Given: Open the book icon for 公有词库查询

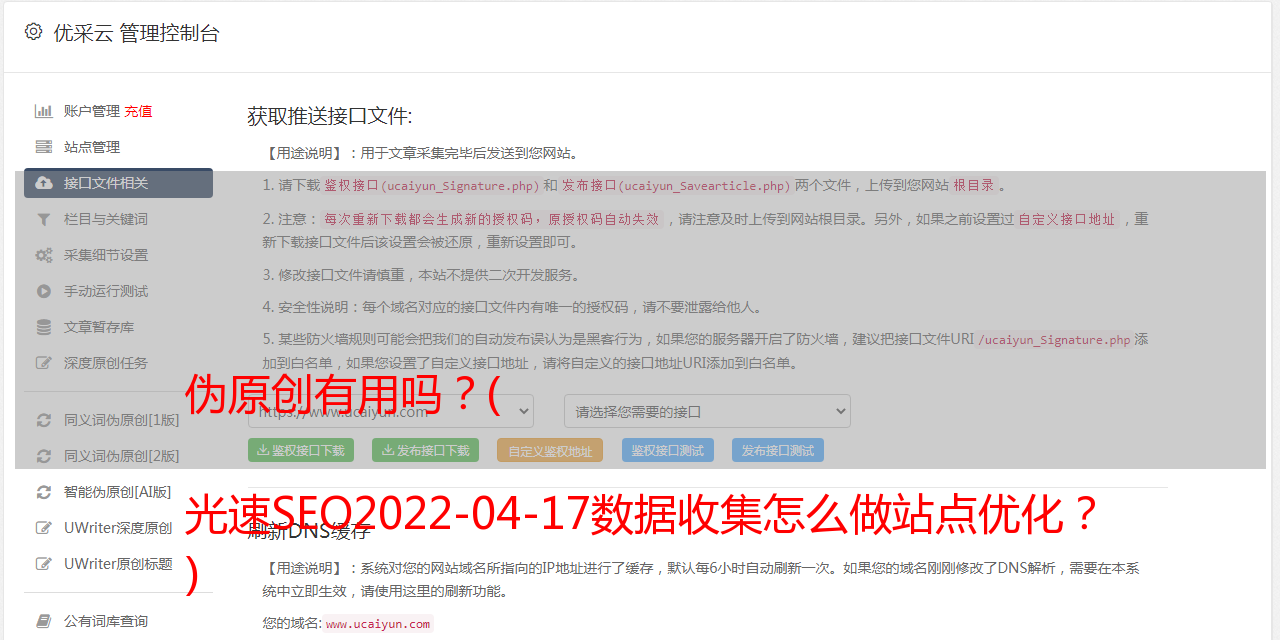Looking at the screenshot, I should point(44,621).
